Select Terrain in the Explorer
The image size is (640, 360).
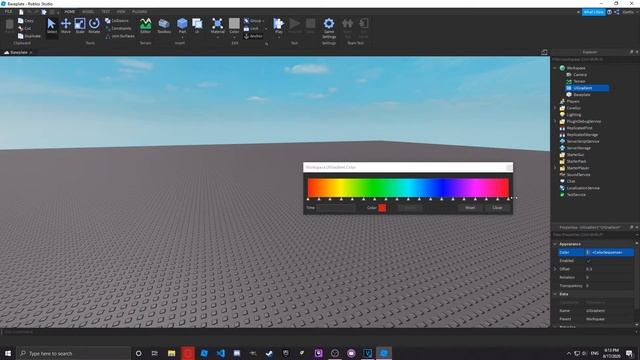(576, 81)
